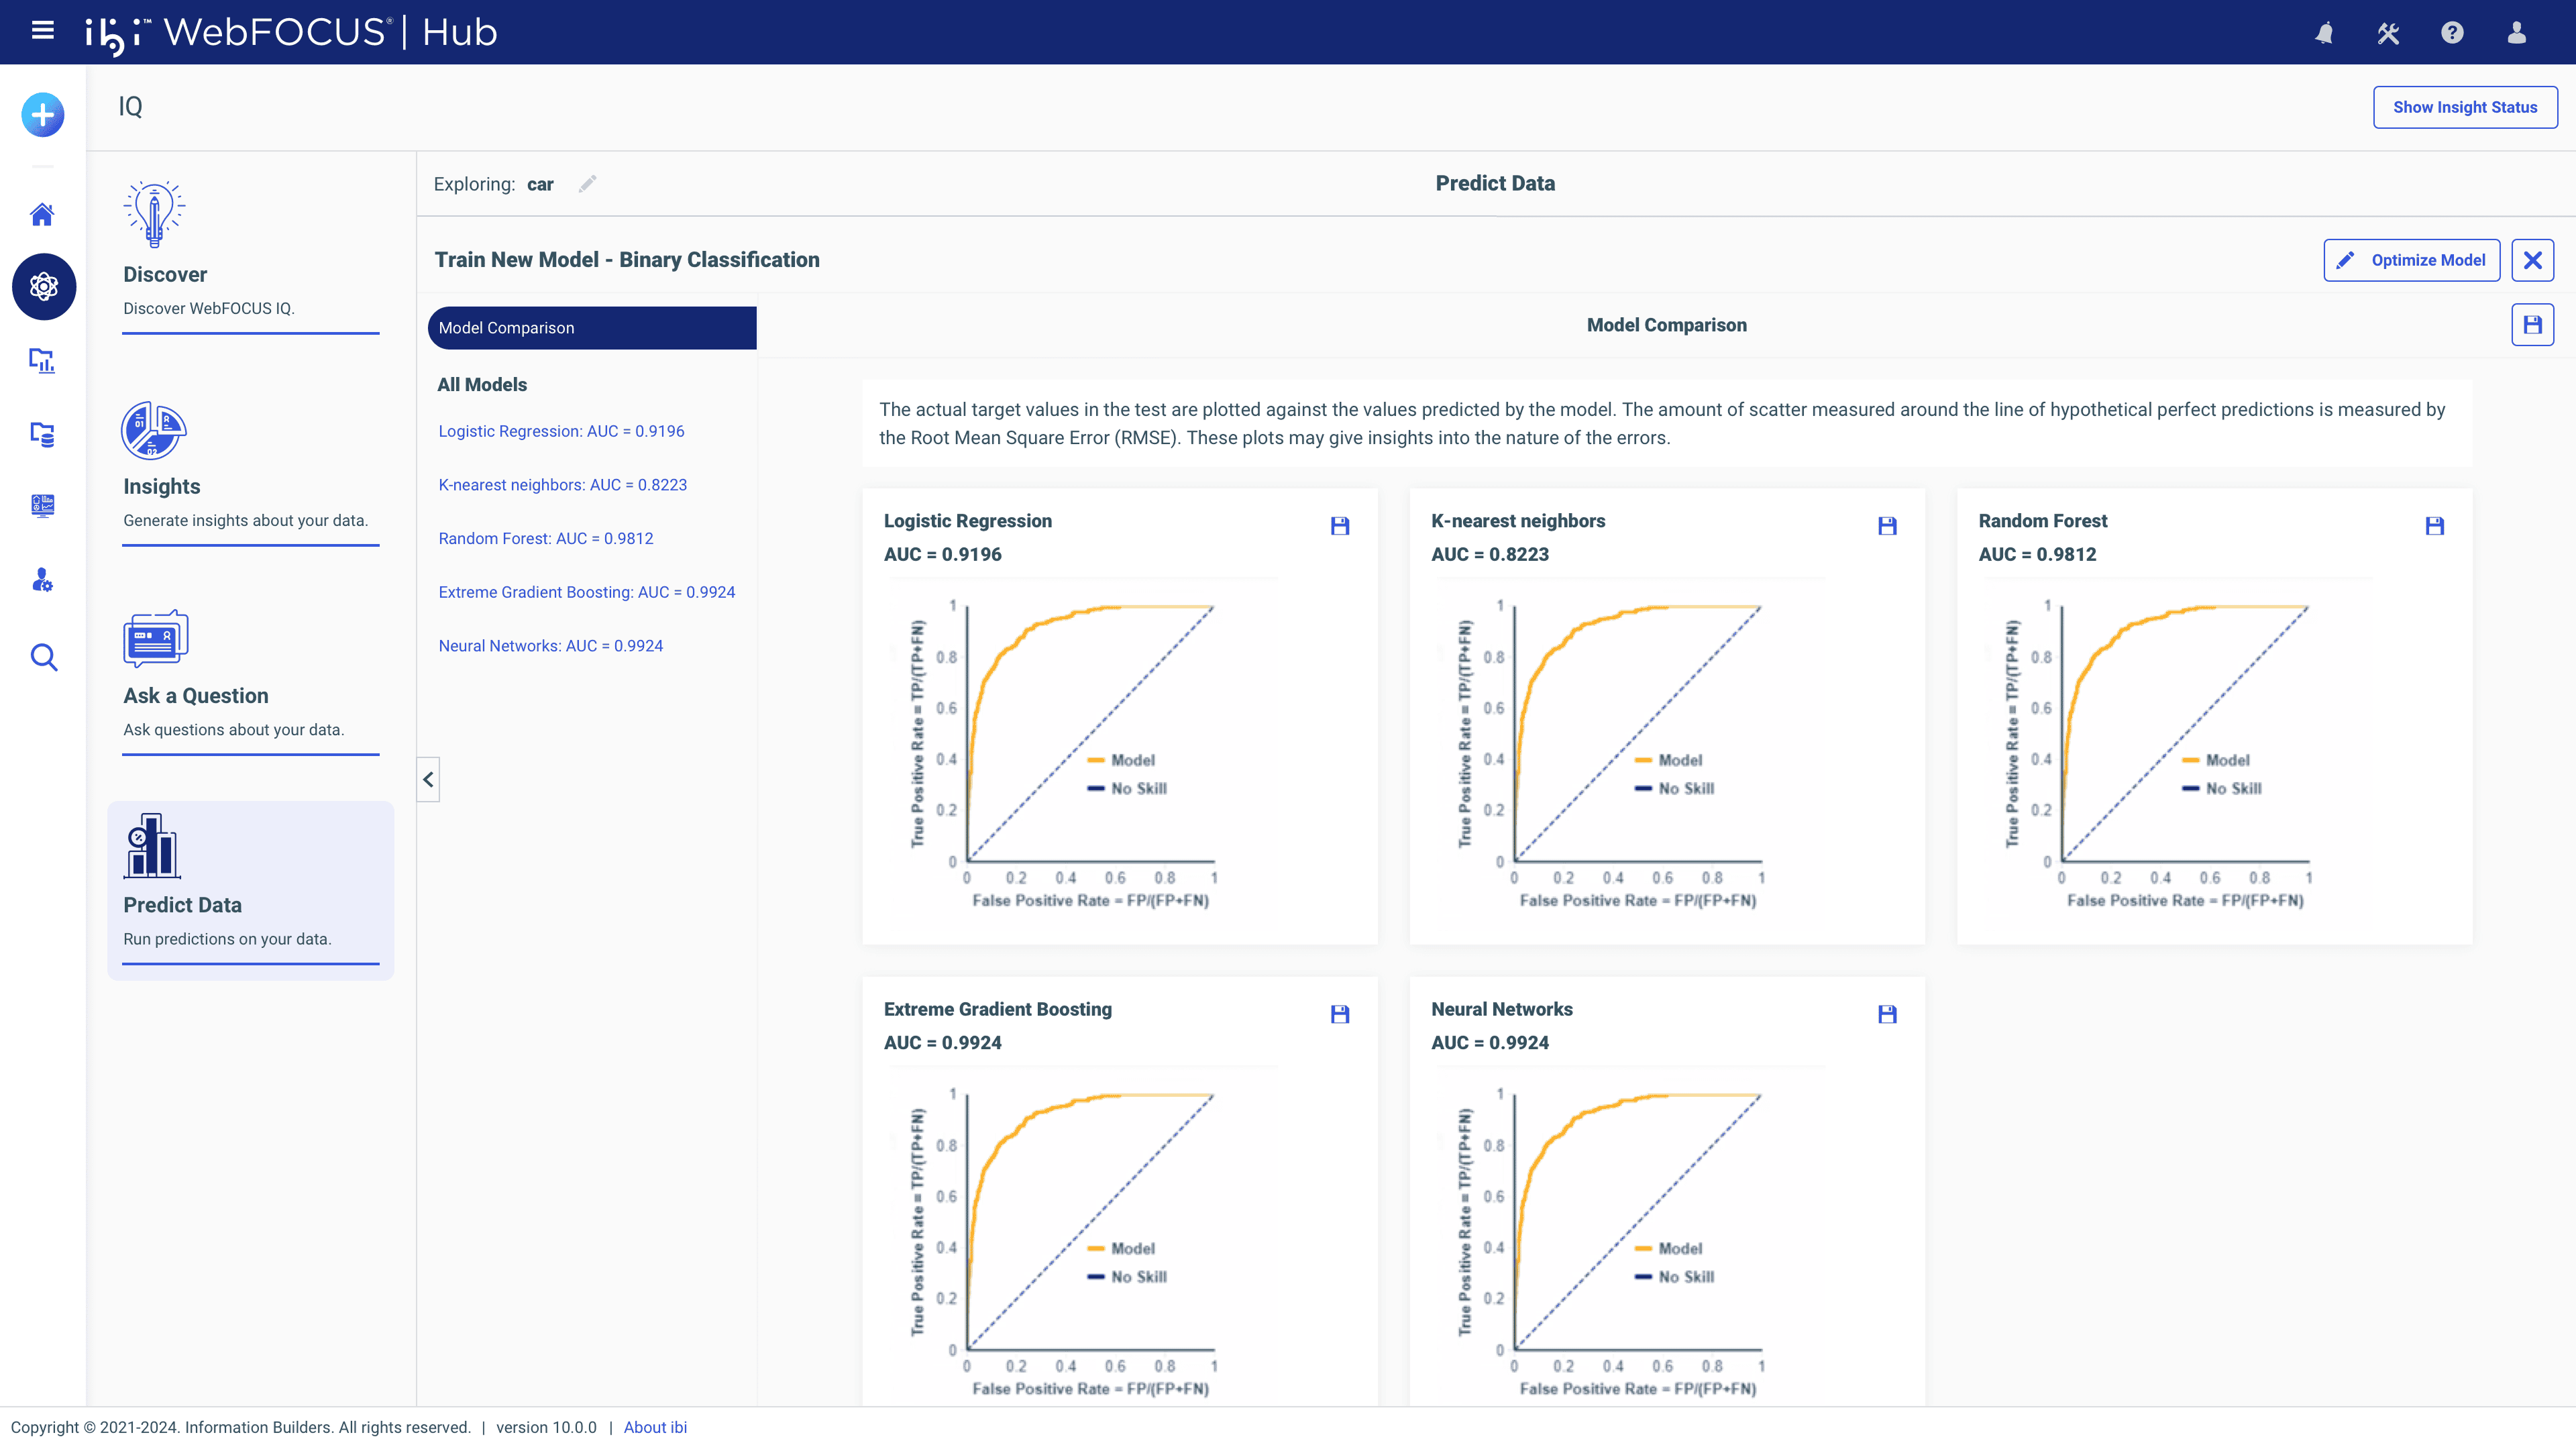Collapse the side panel with arrow
2576x1449 pixels.
pyautogui.click(x=428, y=779)
